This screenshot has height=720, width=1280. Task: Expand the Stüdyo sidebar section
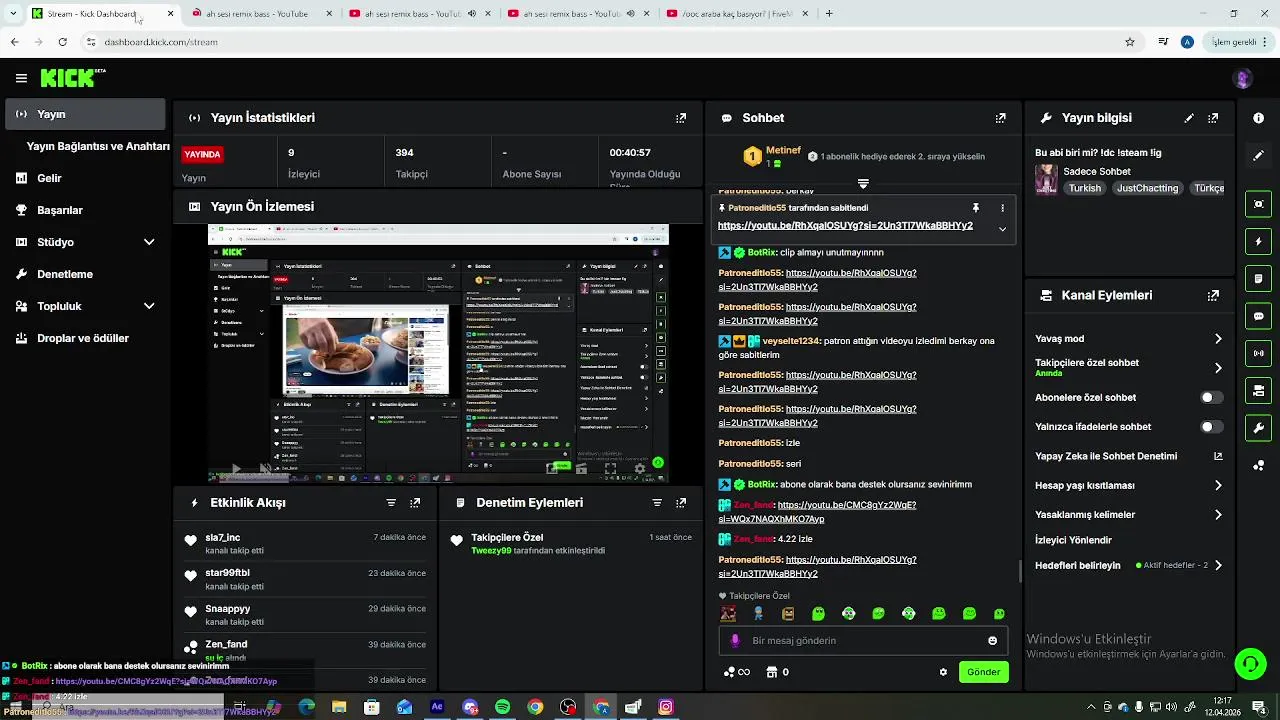point(149,242)
